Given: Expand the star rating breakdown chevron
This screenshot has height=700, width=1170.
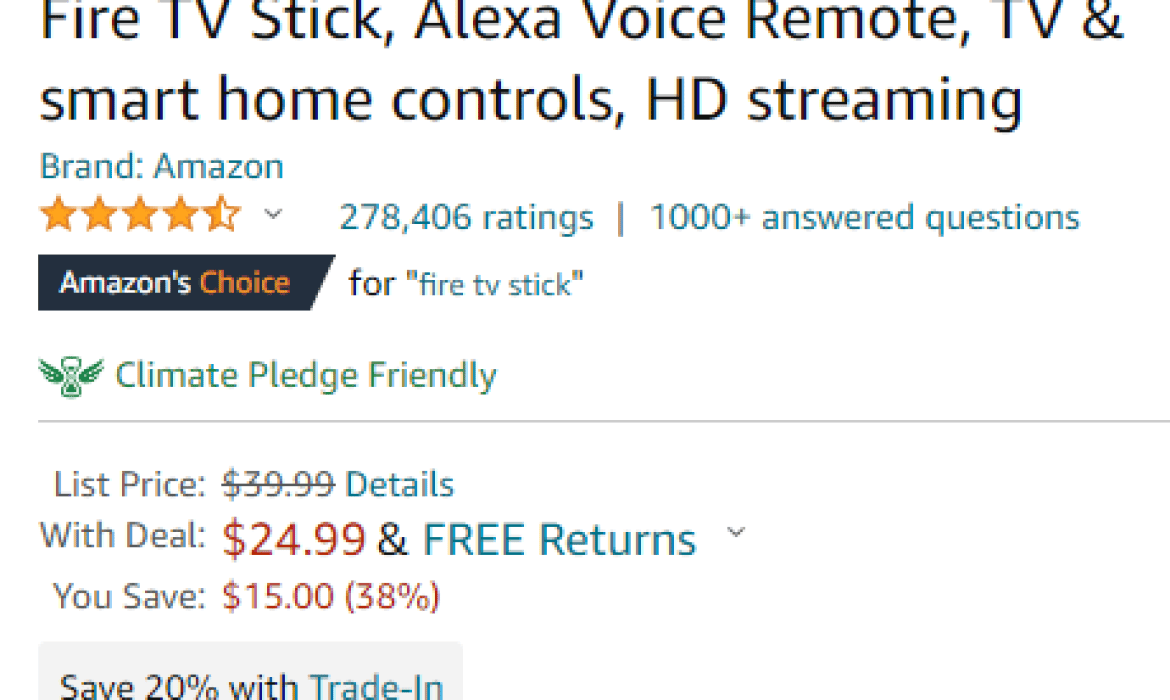Looking at the screenshot, I should (x=273, y=214).
